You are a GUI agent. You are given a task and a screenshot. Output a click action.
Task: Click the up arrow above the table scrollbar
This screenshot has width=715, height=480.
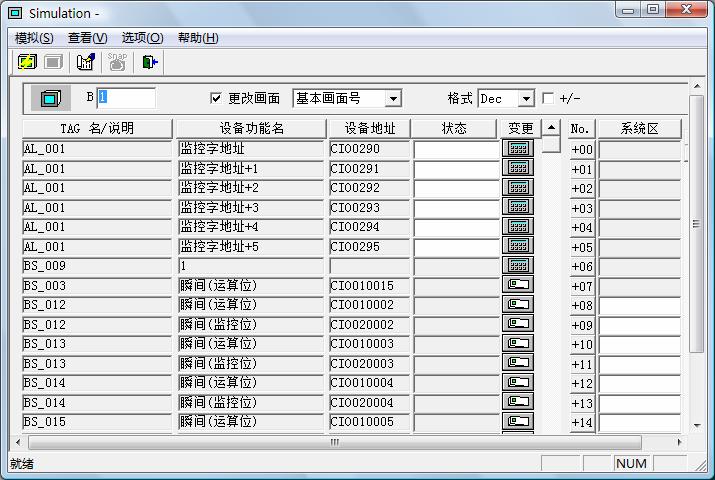pyautogui.click(x=551, y=128)
